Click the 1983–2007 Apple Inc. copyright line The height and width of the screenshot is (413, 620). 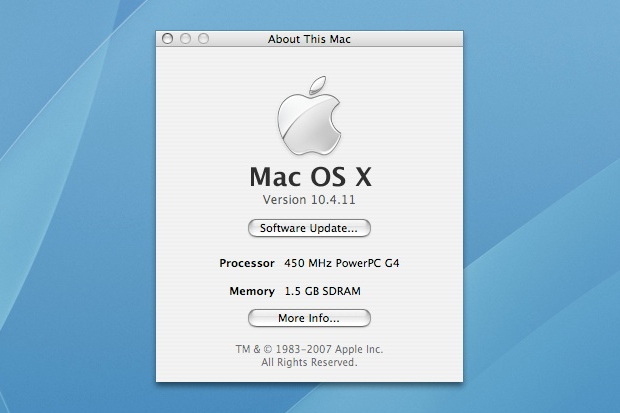[309, 349]
